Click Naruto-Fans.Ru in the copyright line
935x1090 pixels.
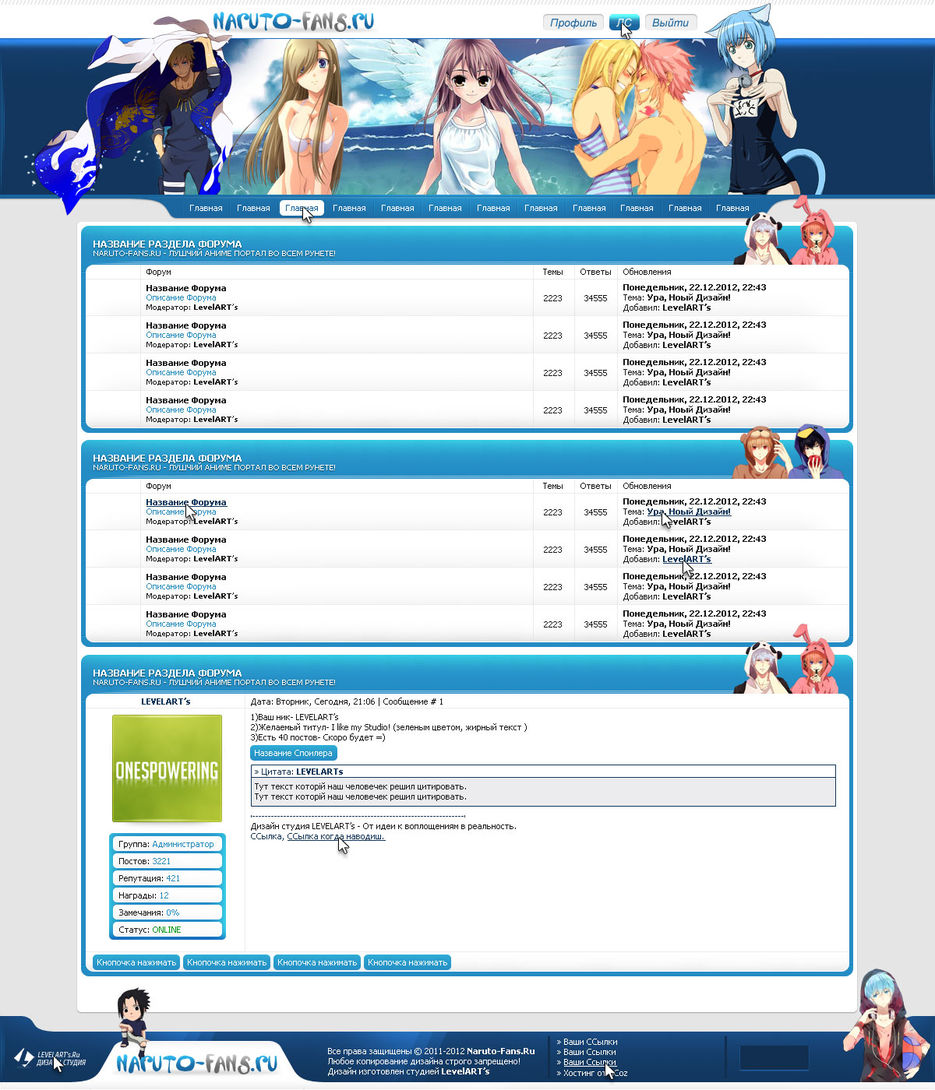501,1051
